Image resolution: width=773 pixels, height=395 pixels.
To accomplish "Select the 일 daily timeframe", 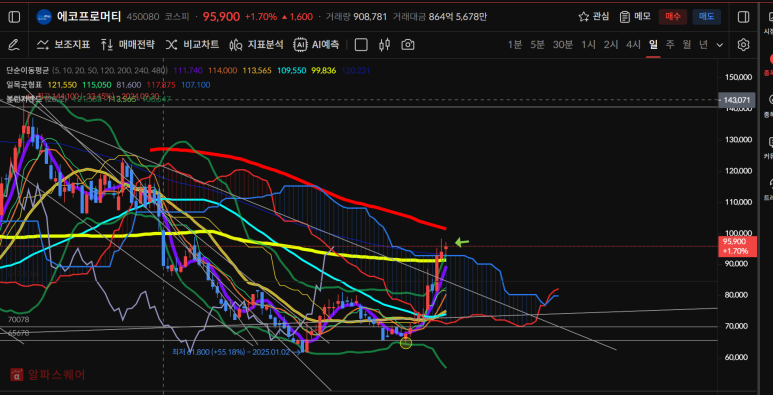I will (x=653, y=45).
